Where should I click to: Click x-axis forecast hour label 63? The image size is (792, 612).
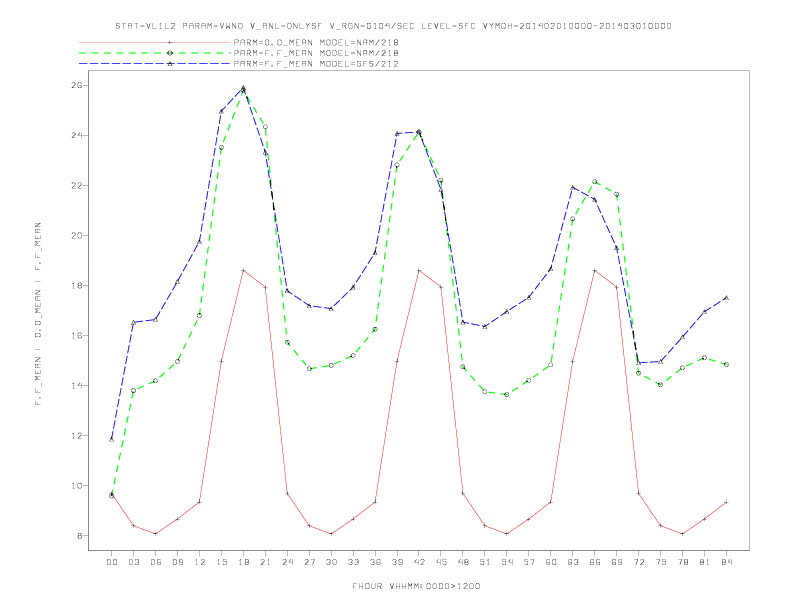(573, 562)
